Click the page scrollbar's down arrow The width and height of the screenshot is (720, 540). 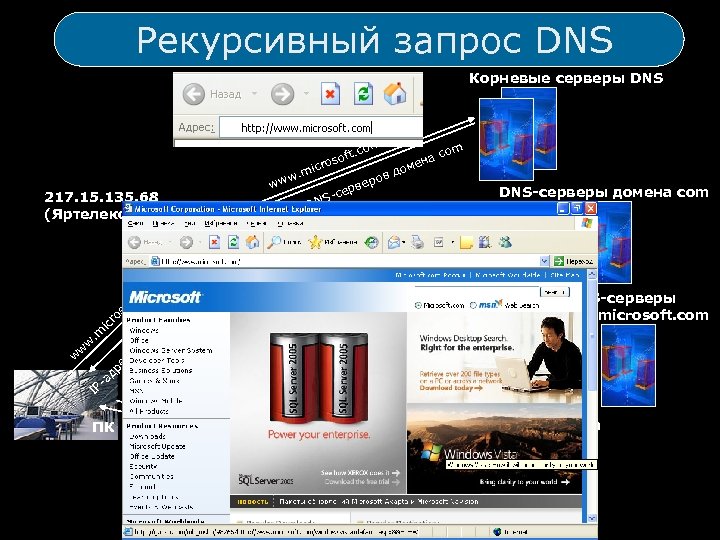592,518
